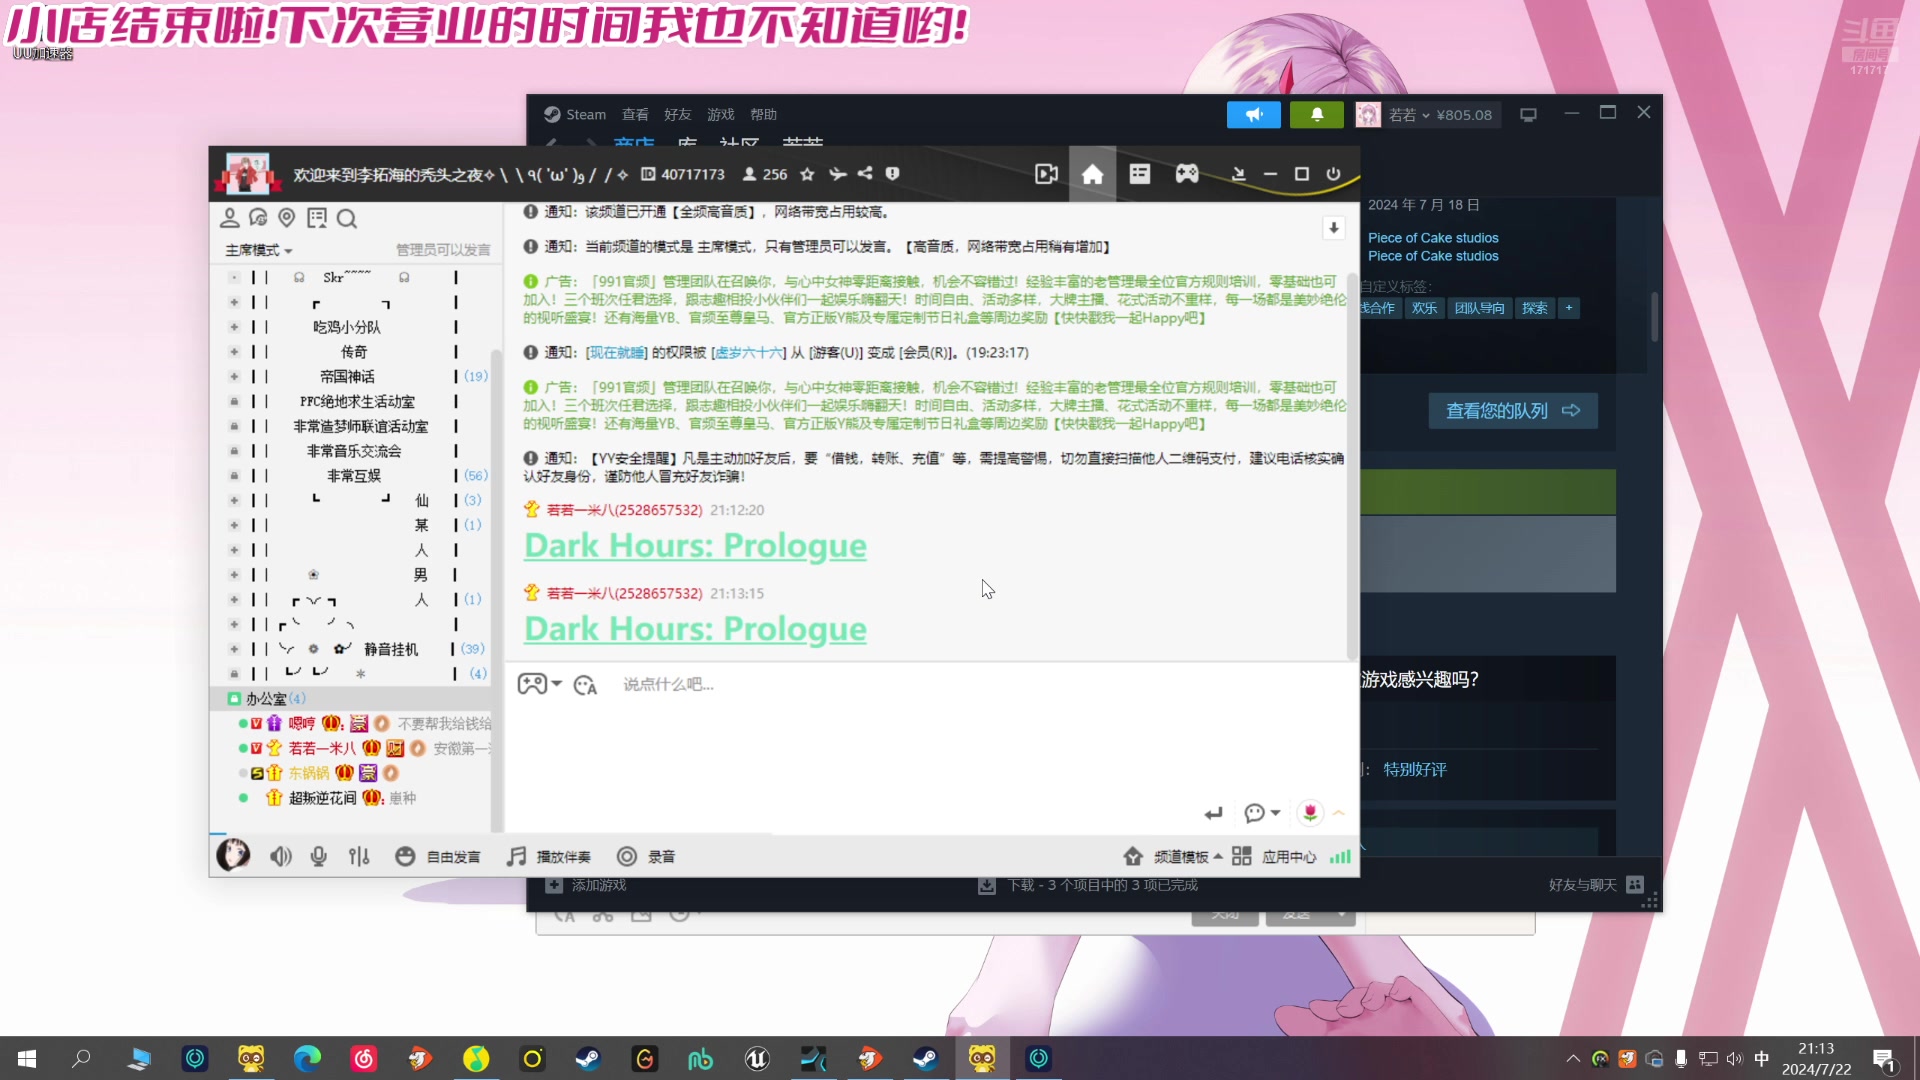Open the headset service icon in sidebar
The image size is (1920, 1080).
click(258, 218)
